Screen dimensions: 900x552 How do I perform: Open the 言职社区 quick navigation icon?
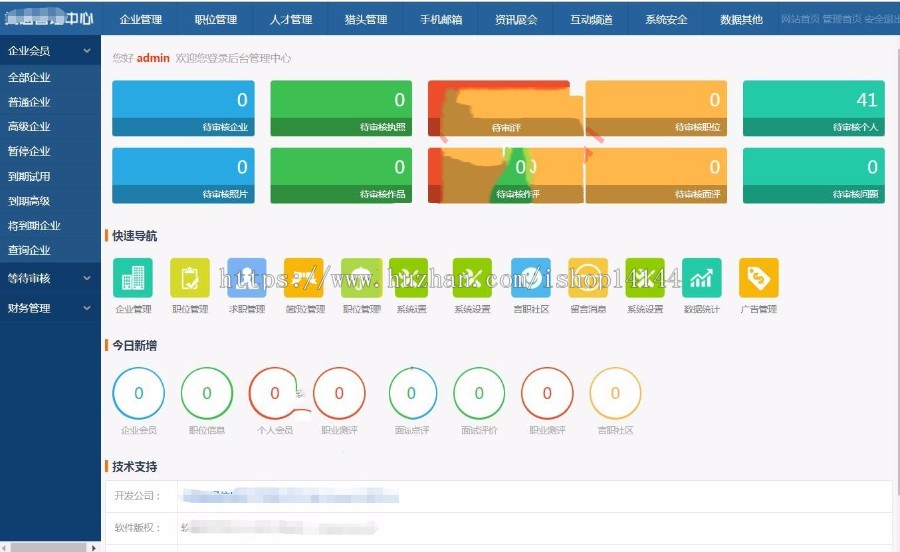point(531,278)
